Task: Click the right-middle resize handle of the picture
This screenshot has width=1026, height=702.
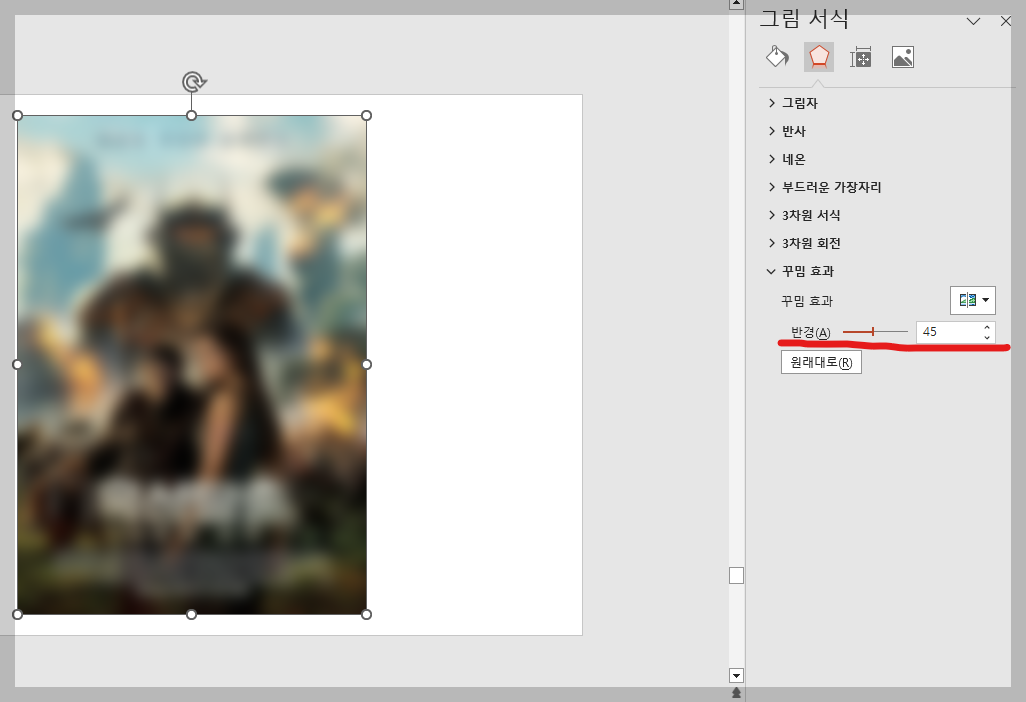Action: point(366,364)
